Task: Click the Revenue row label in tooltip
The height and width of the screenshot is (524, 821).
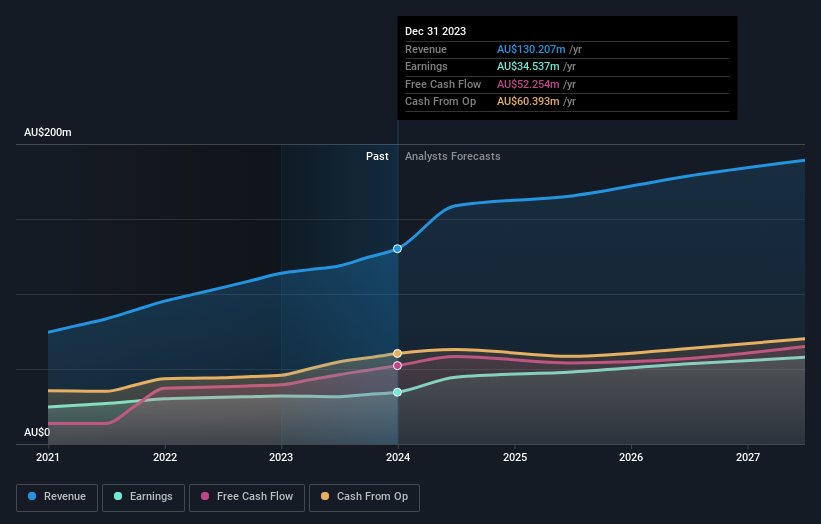Action: [426, 49]
